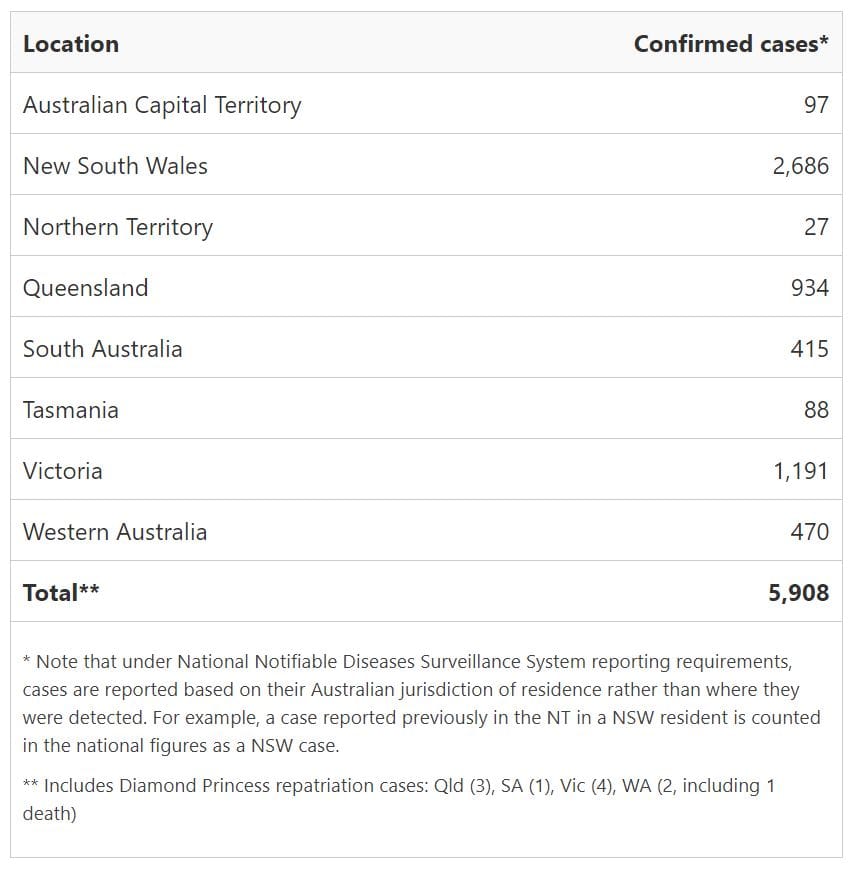Click the Victoria label
Screen dimensions: 859x869
coord(62,471)
